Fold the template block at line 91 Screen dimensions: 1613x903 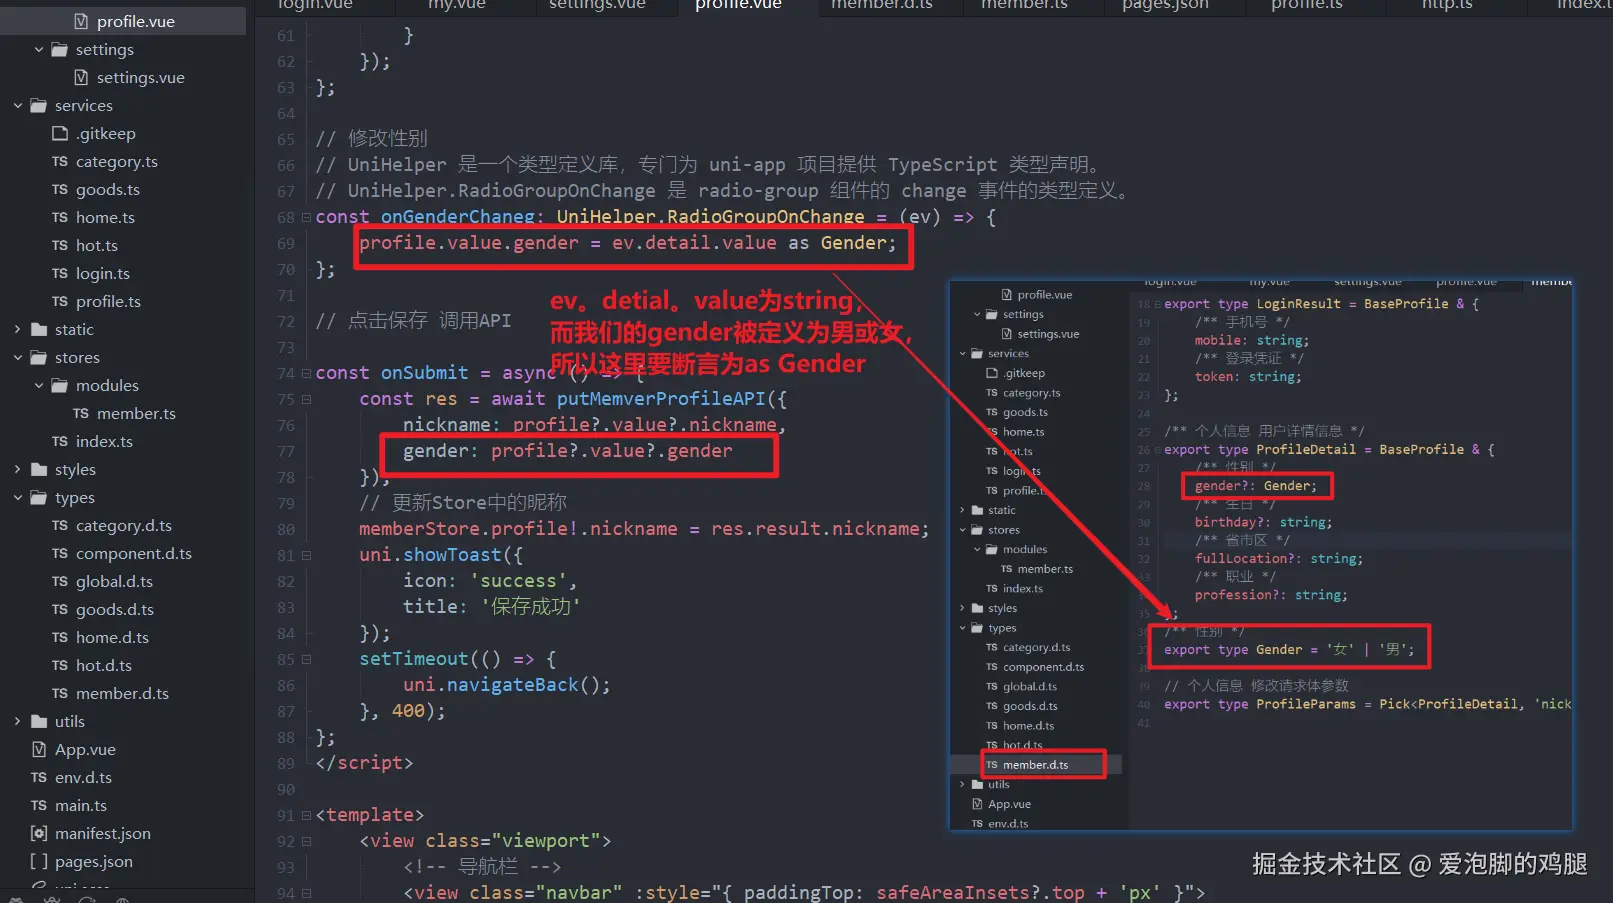(x=306, y=815)
